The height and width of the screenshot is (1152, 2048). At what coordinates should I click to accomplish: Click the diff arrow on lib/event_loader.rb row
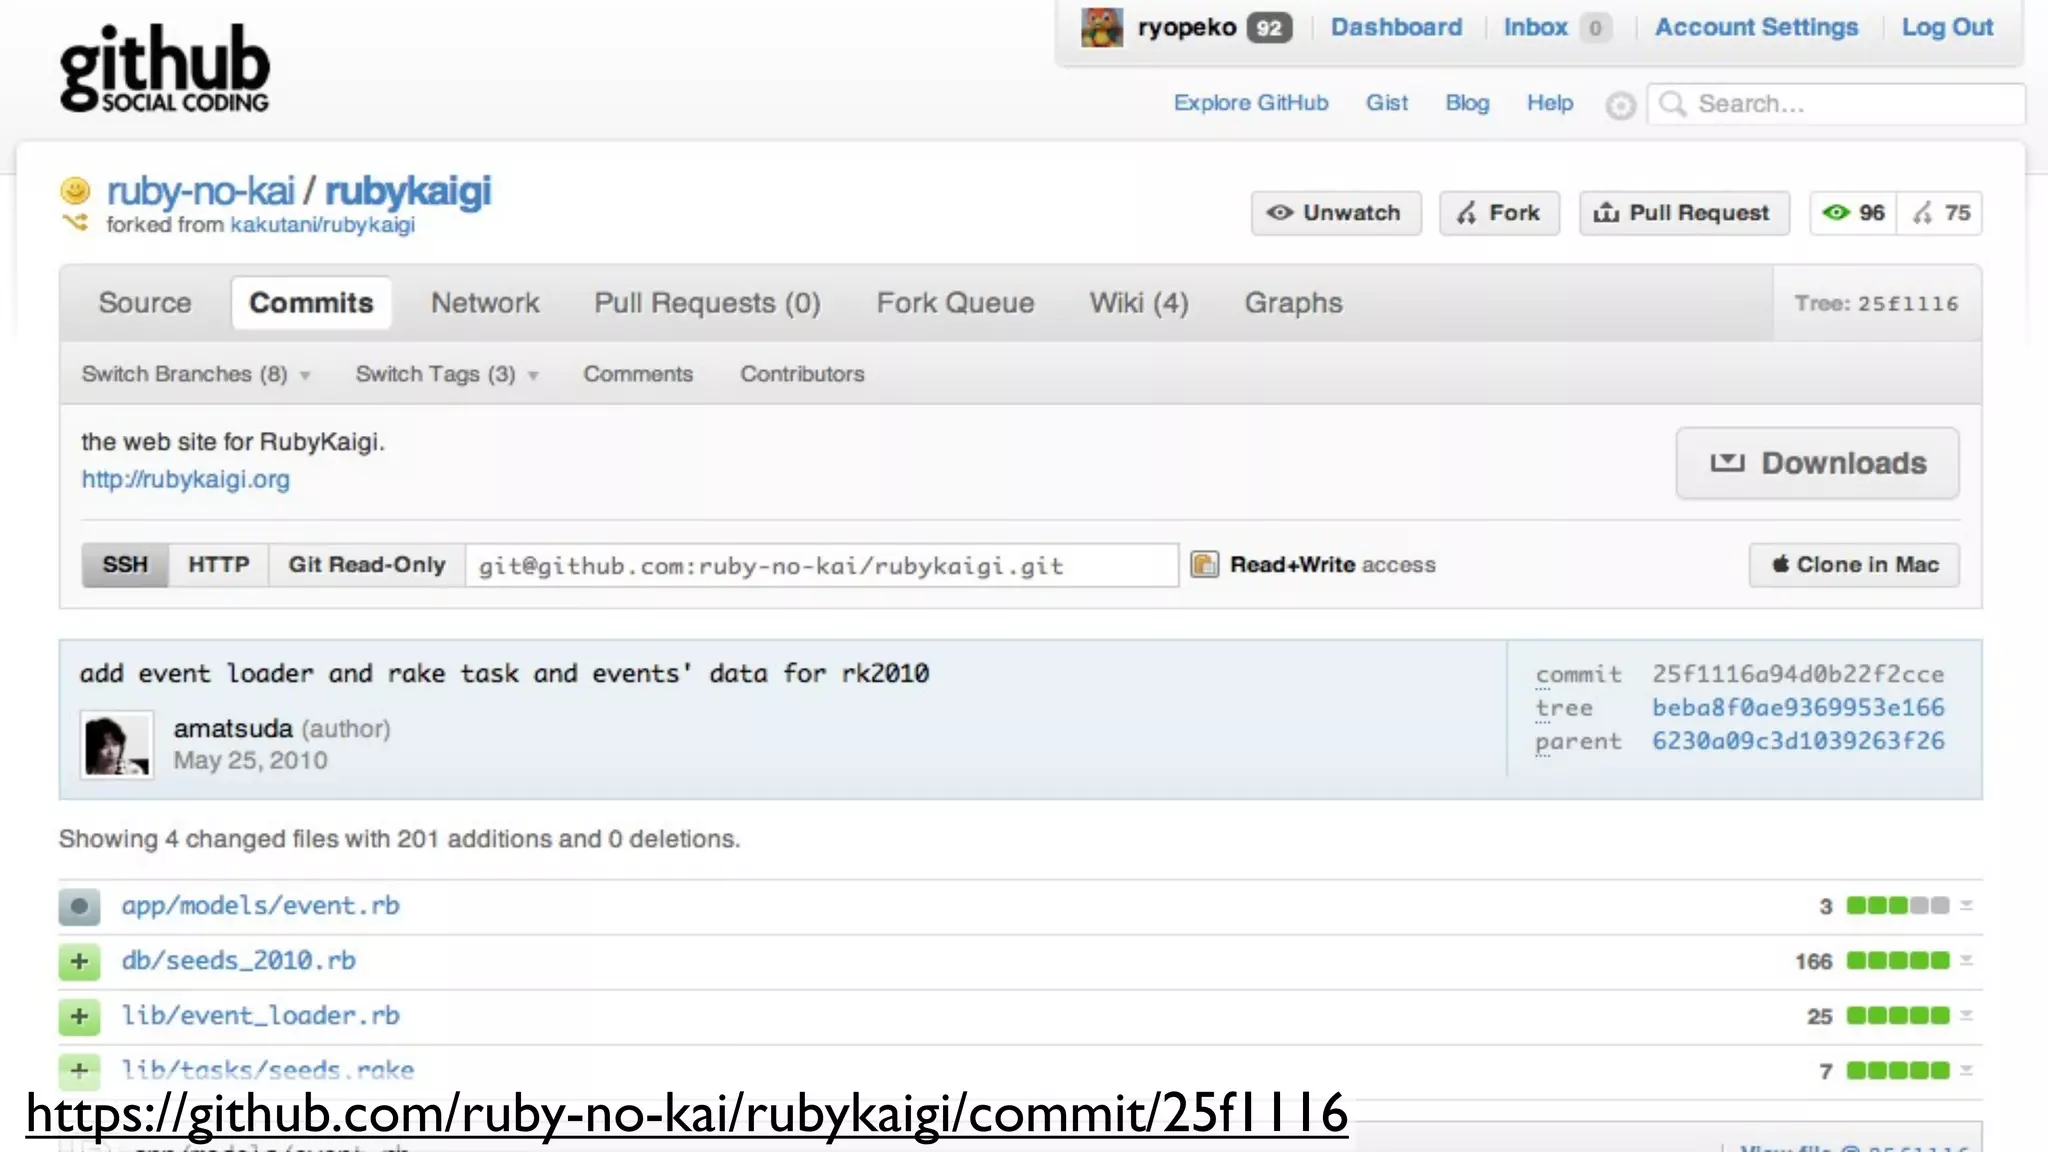tap(1966, 1016)
